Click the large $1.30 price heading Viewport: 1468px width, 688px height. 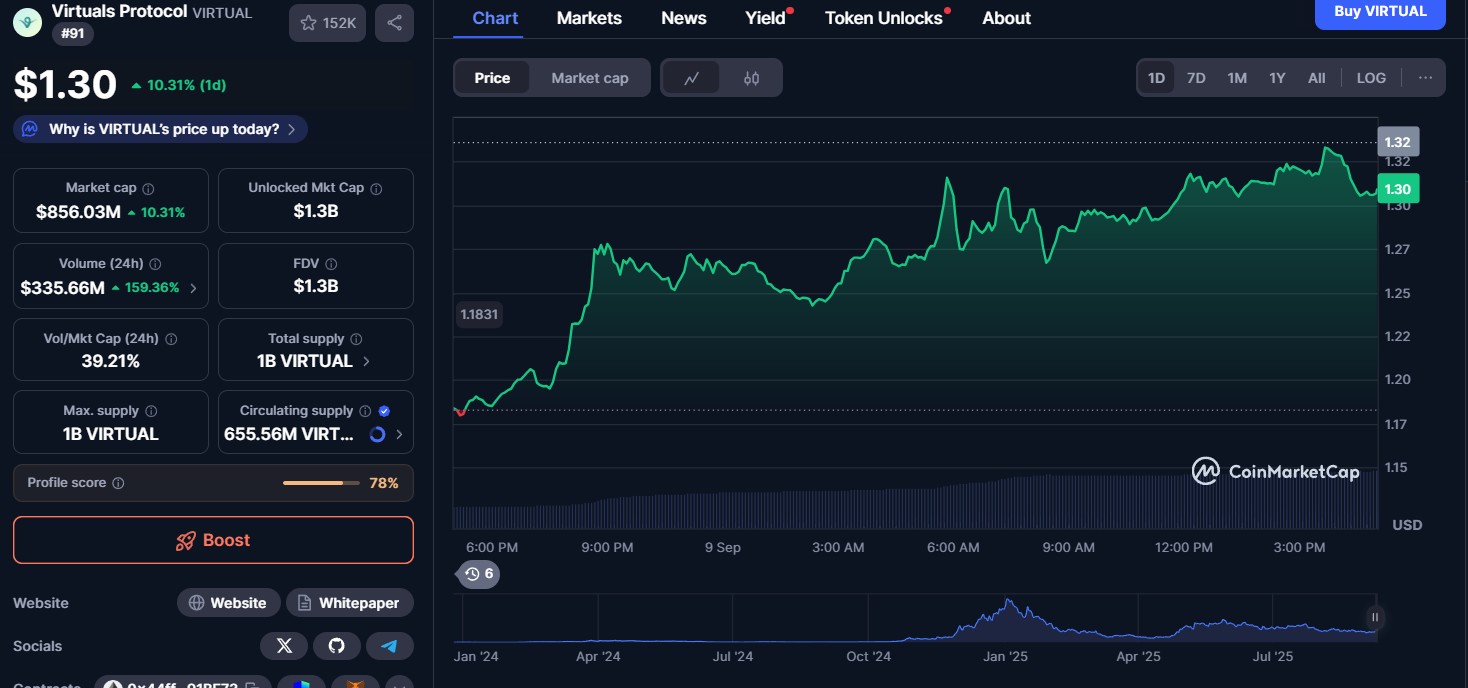coord(65,85)
